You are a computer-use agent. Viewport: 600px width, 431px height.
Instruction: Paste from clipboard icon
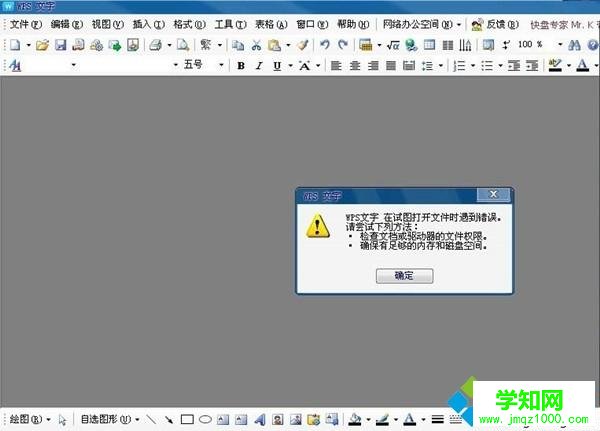274,45
